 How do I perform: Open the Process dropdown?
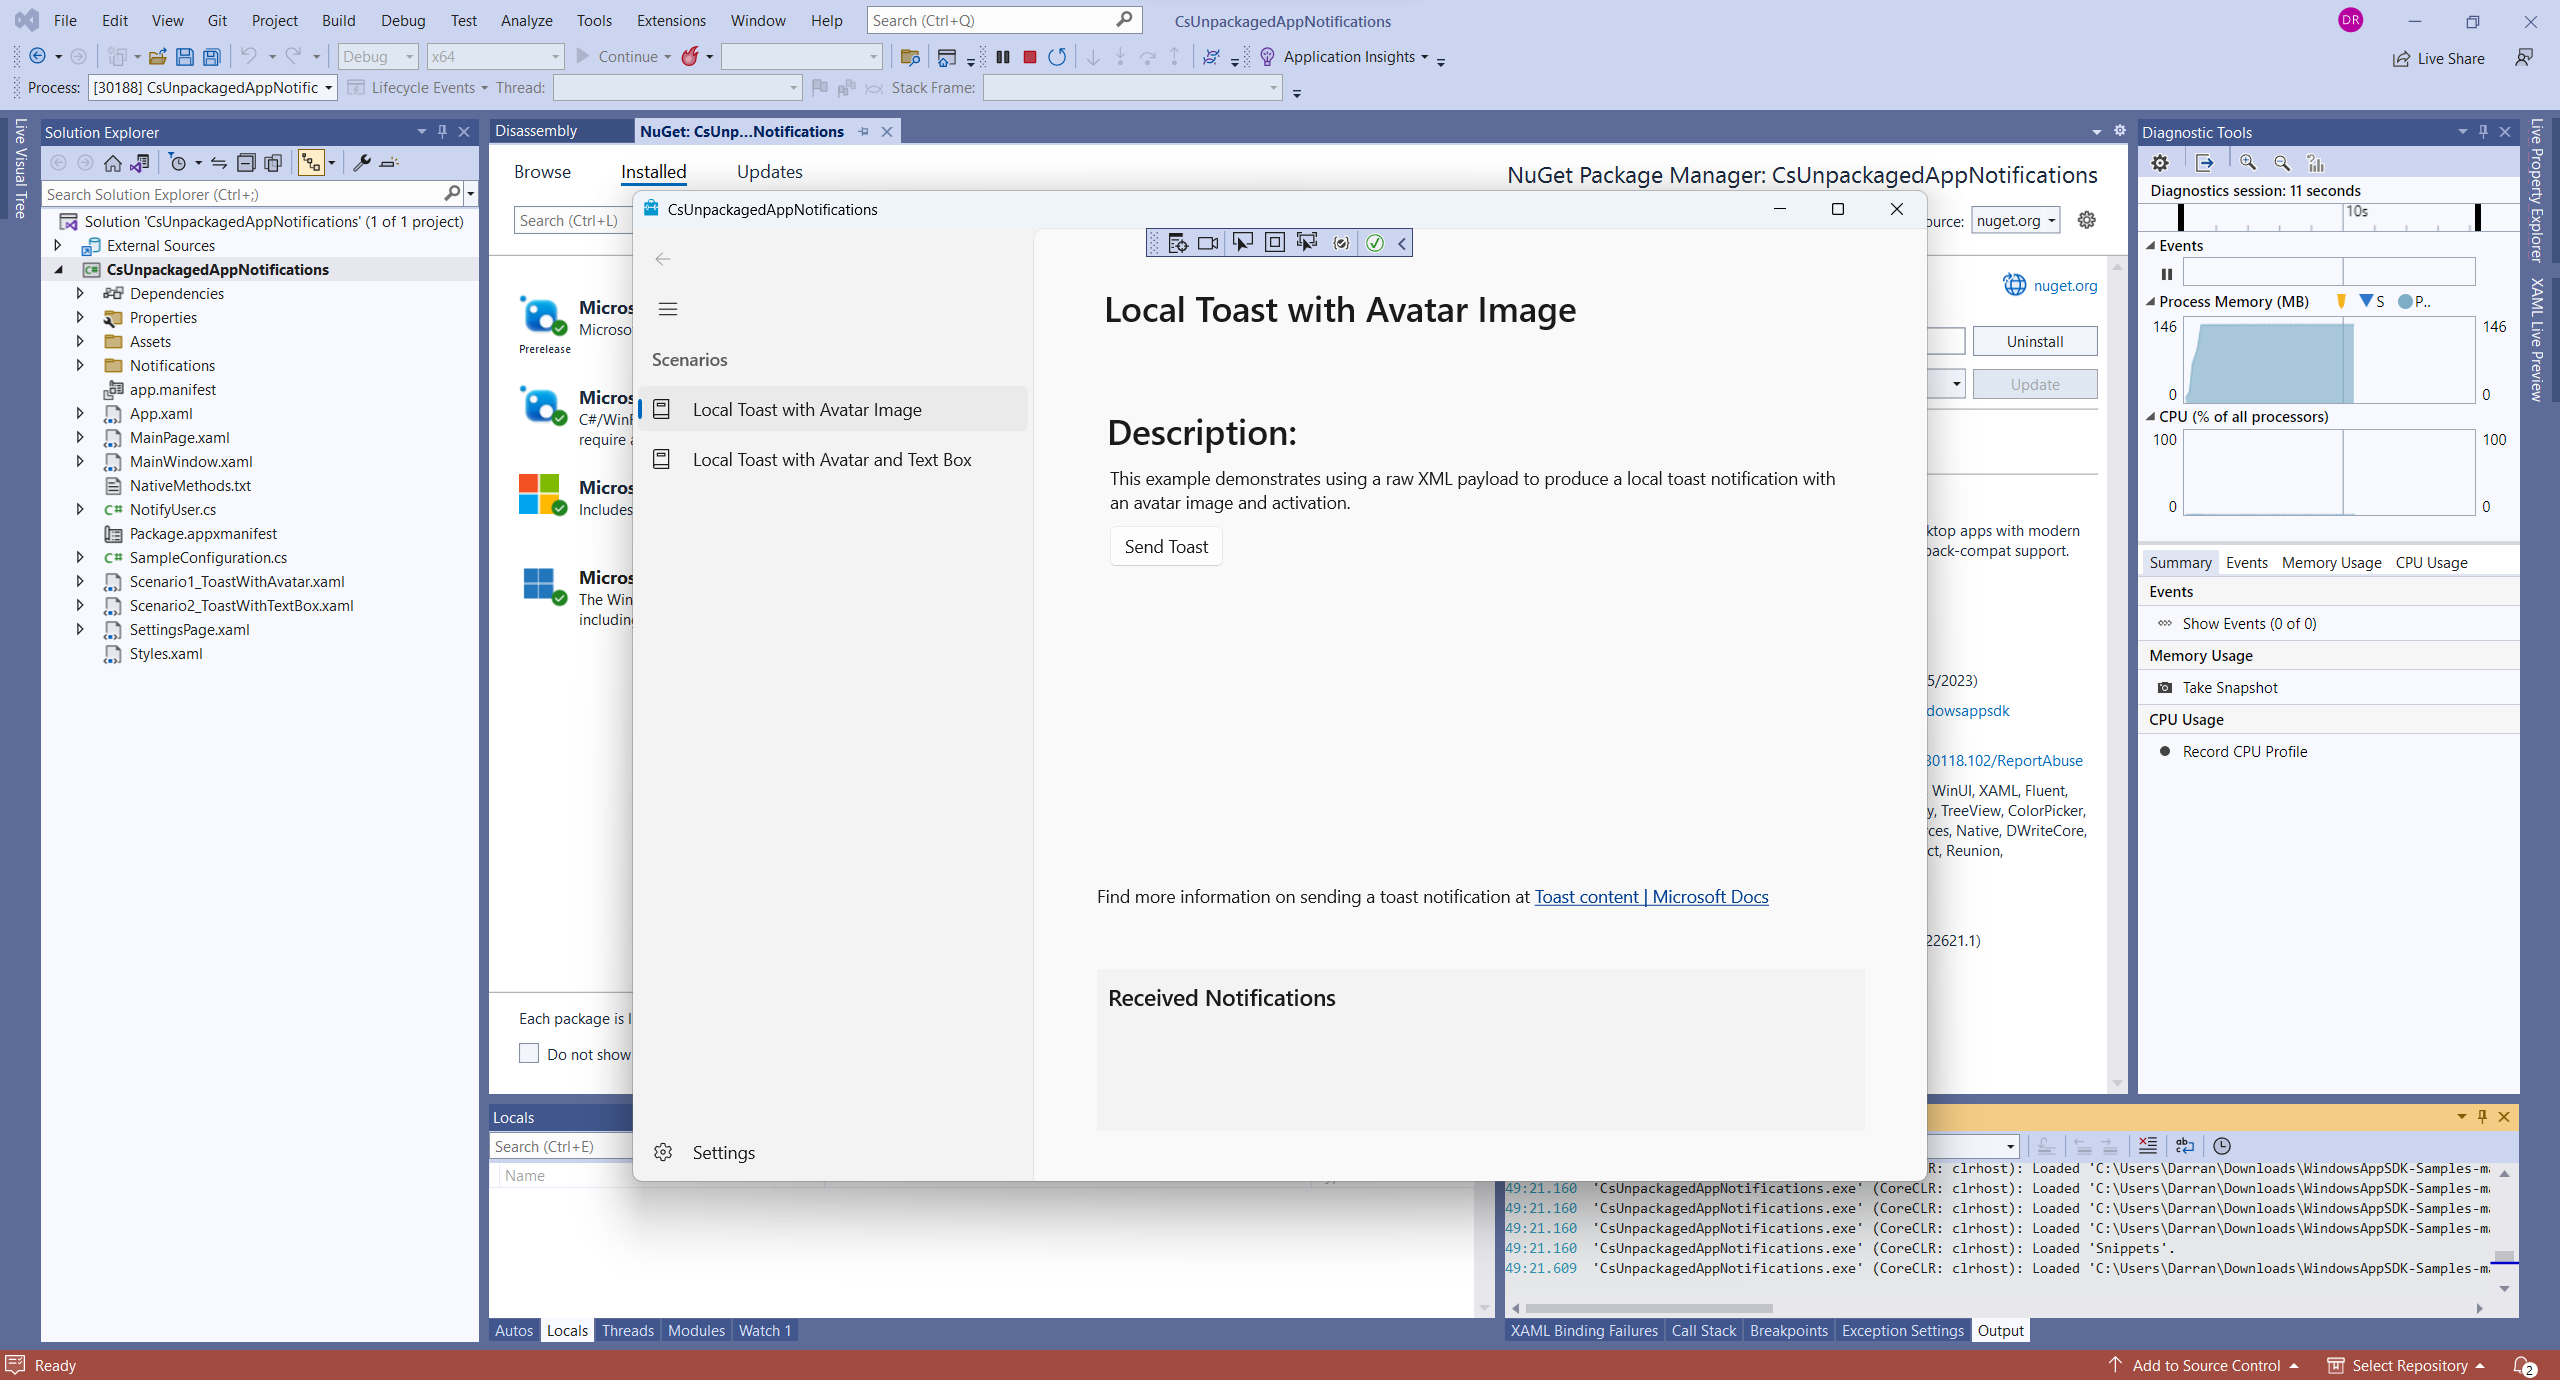212,88
